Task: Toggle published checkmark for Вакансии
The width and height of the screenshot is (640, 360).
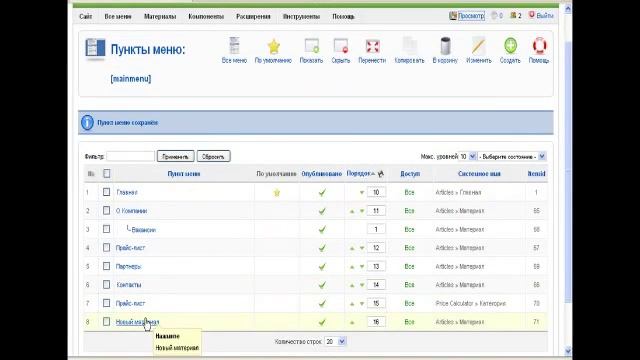Action: 322,229
